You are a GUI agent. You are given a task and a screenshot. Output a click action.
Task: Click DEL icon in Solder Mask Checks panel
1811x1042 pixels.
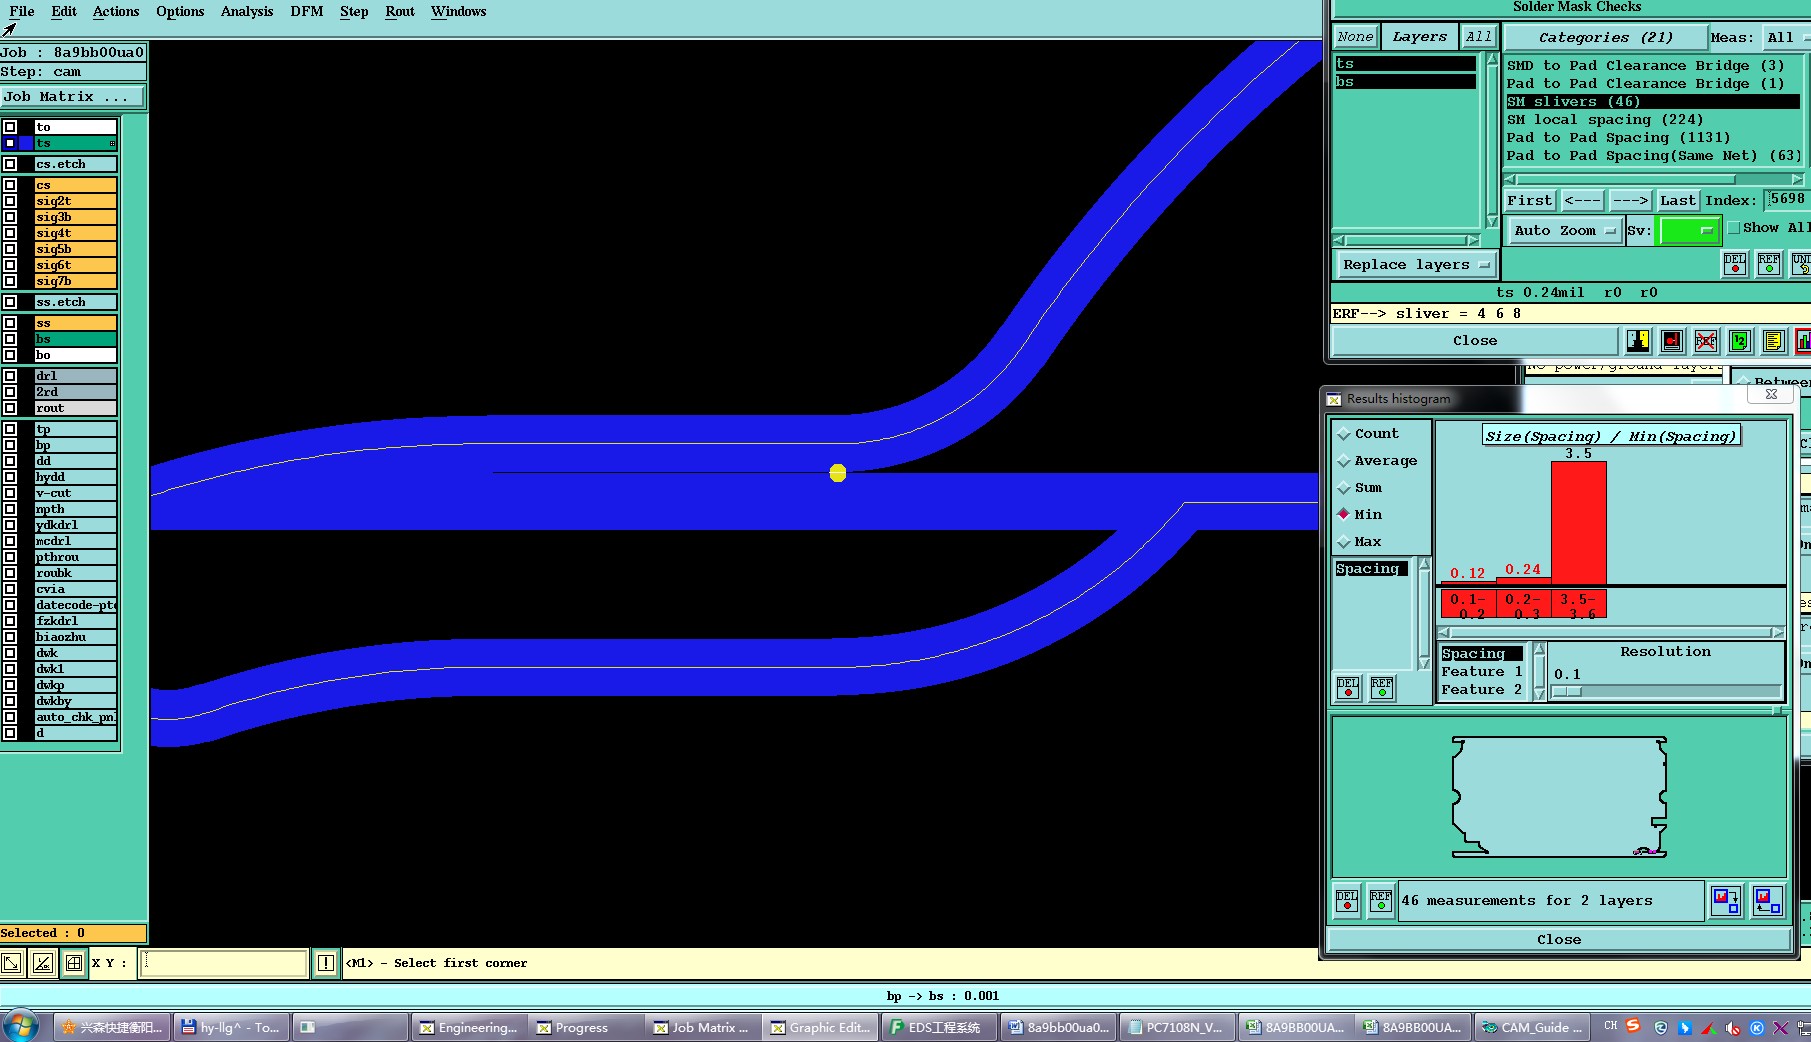(1735, 264)
